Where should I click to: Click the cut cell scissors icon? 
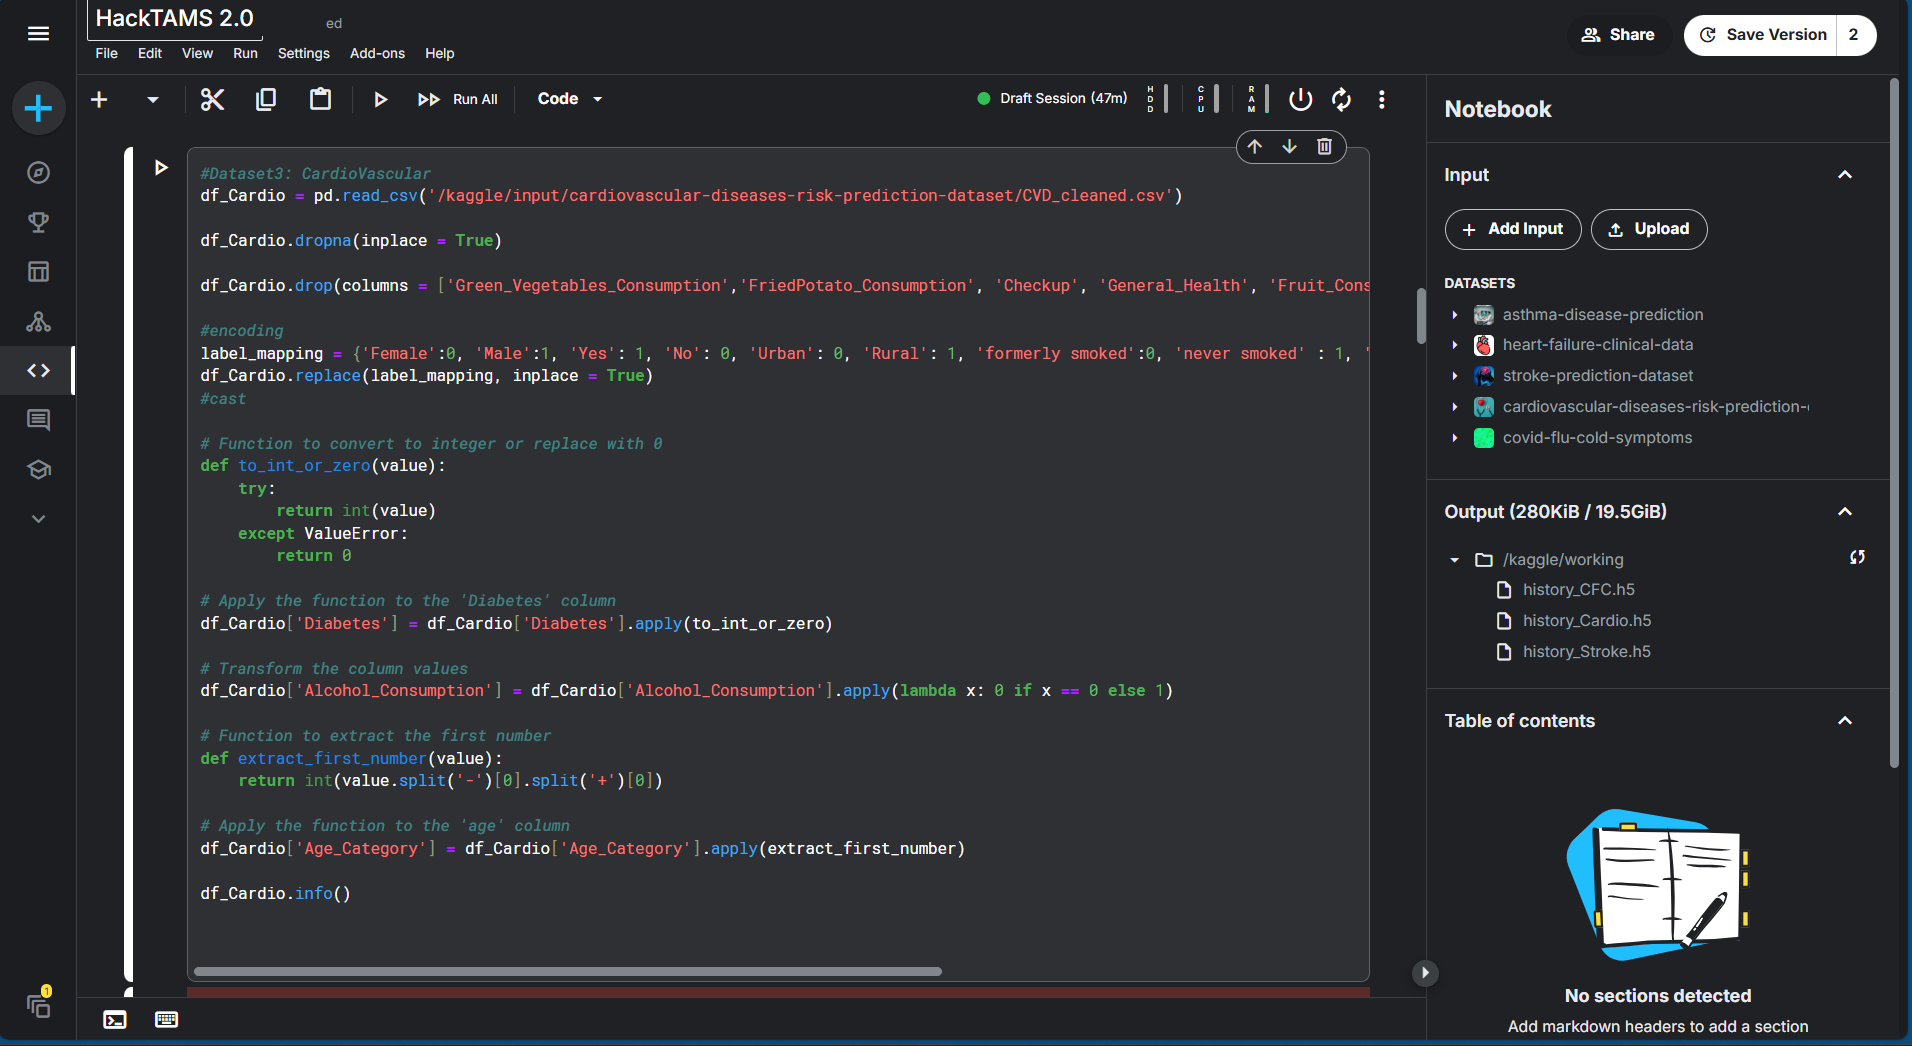coord(212,99)
